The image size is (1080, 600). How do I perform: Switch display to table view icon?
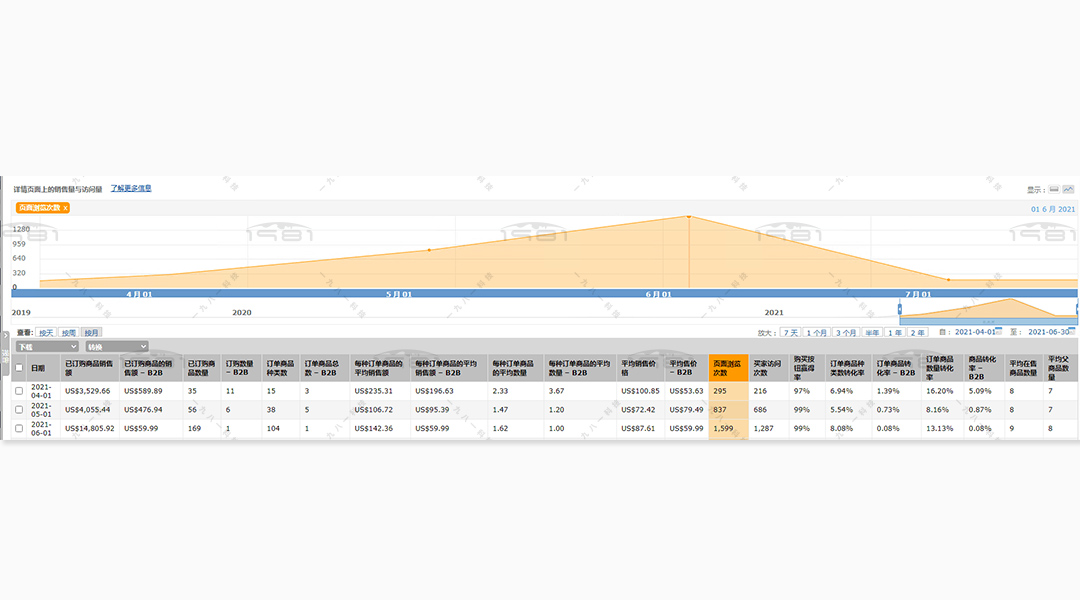point(1054,189)
